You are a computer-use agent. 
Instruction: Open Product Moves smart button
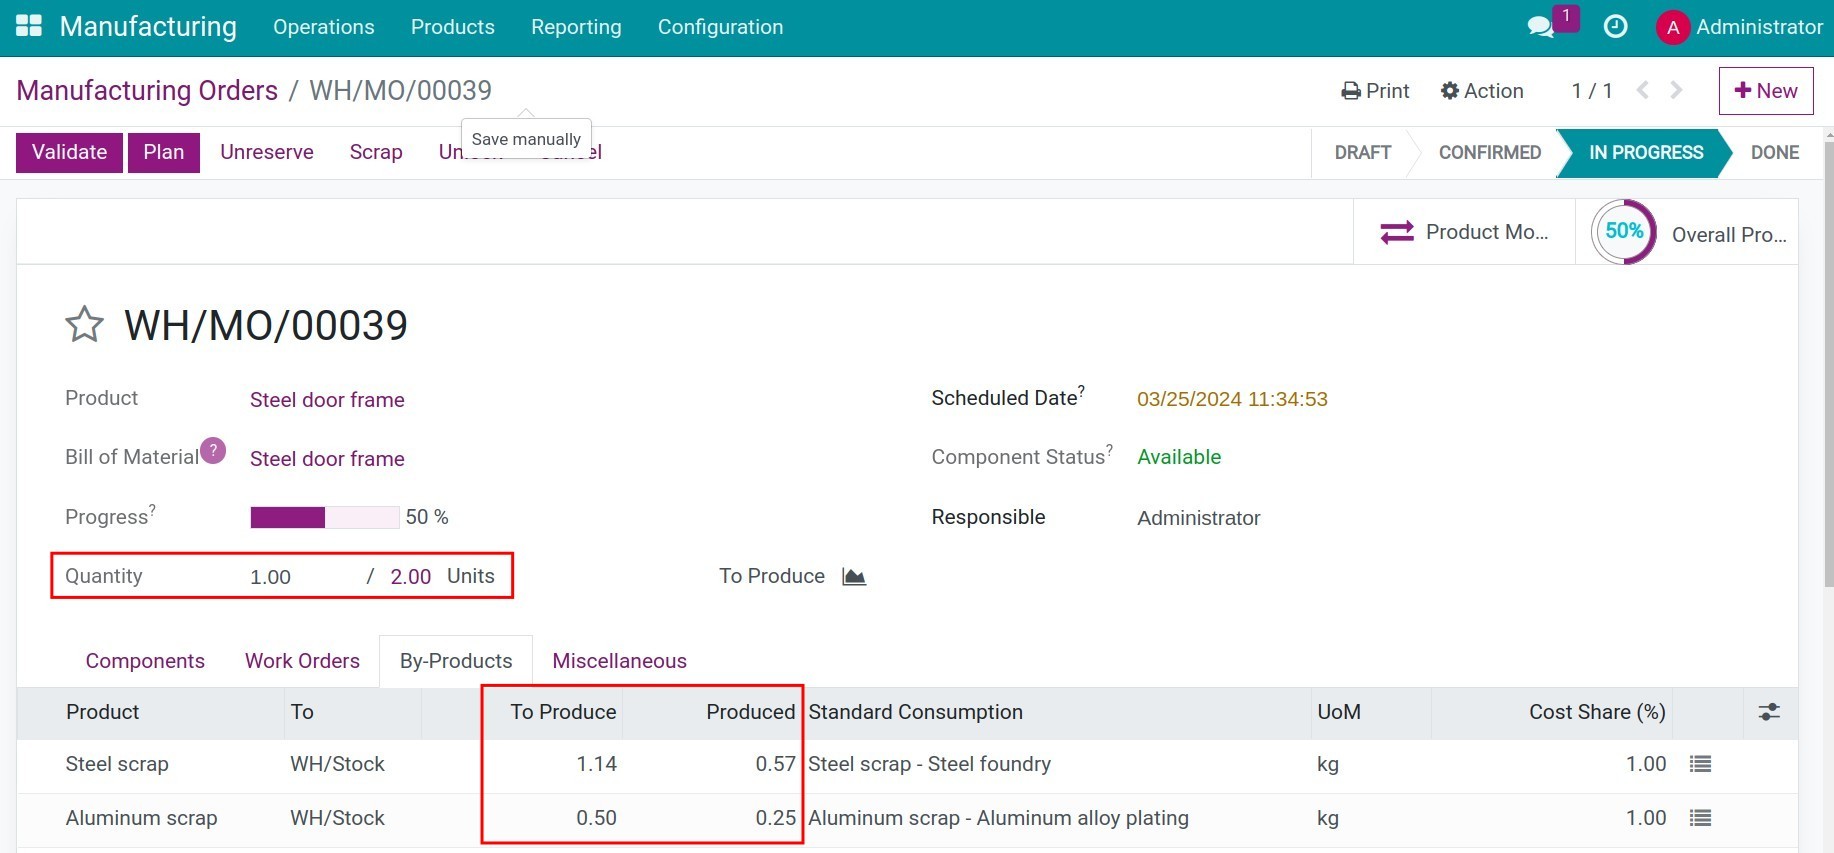(1464, 232)
